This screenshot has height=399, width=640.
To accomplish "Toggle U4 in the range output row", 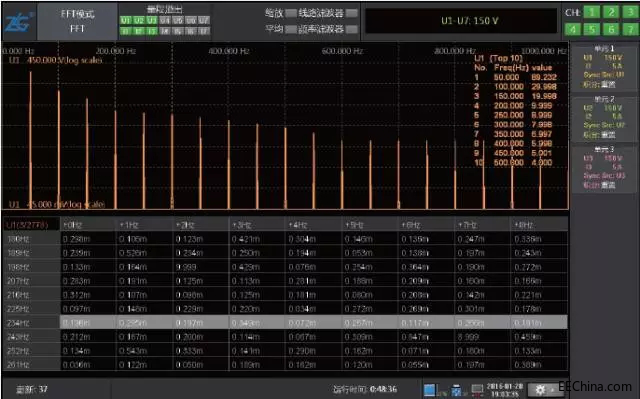I will click(165, 20).
